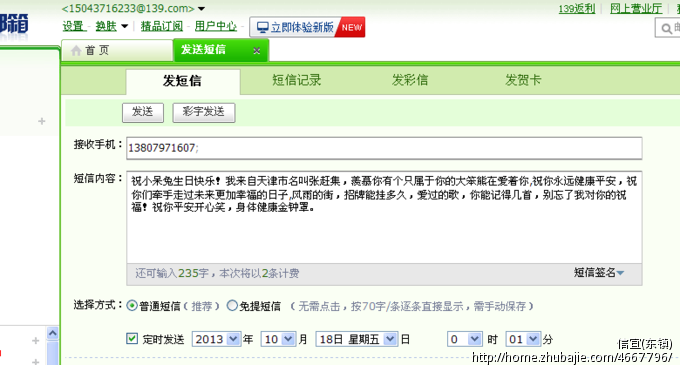Click the monitor icon in 立即体验新版 button
This screenshot has width=680, height=365.
click(262, 27)
